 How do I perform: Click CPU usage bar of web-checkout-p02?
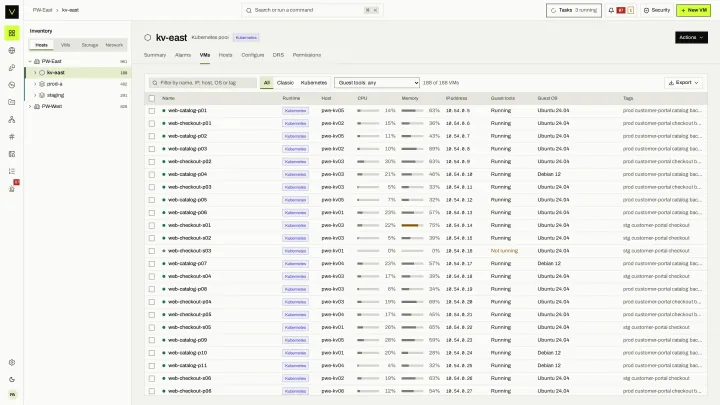(368, 162)
